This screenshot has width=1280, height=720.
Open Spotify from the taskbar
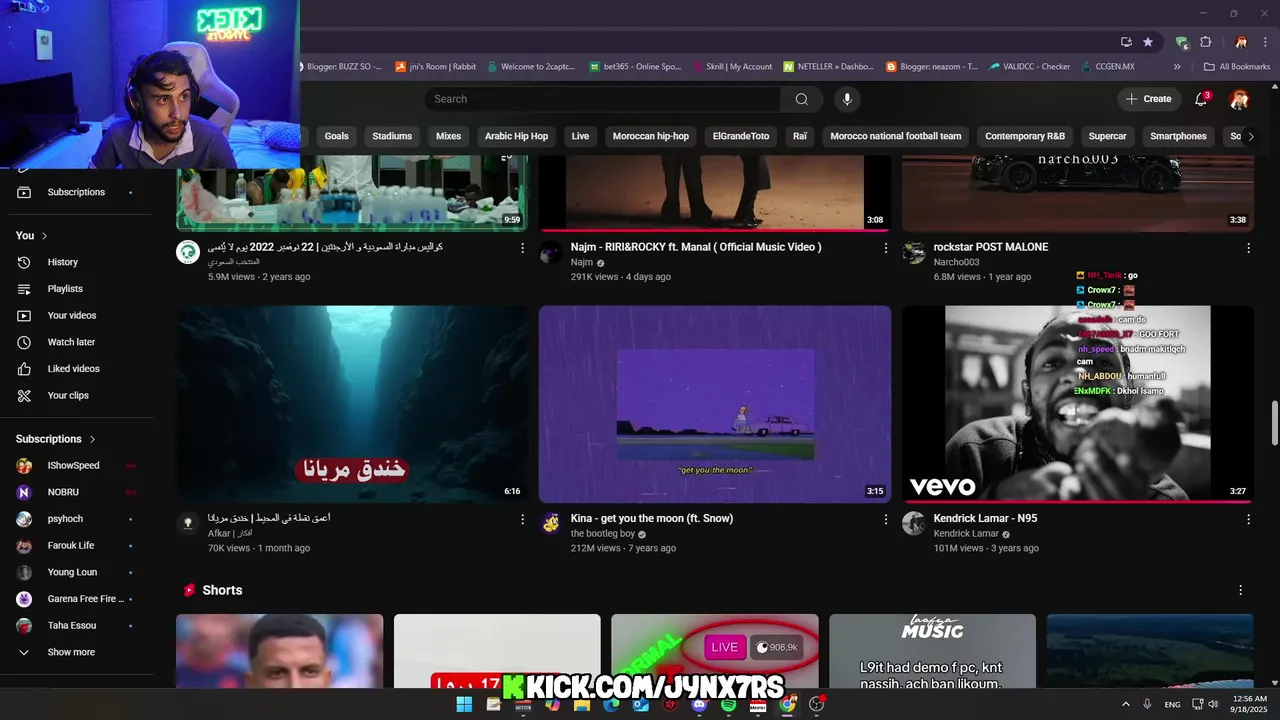tap(728, 704)
